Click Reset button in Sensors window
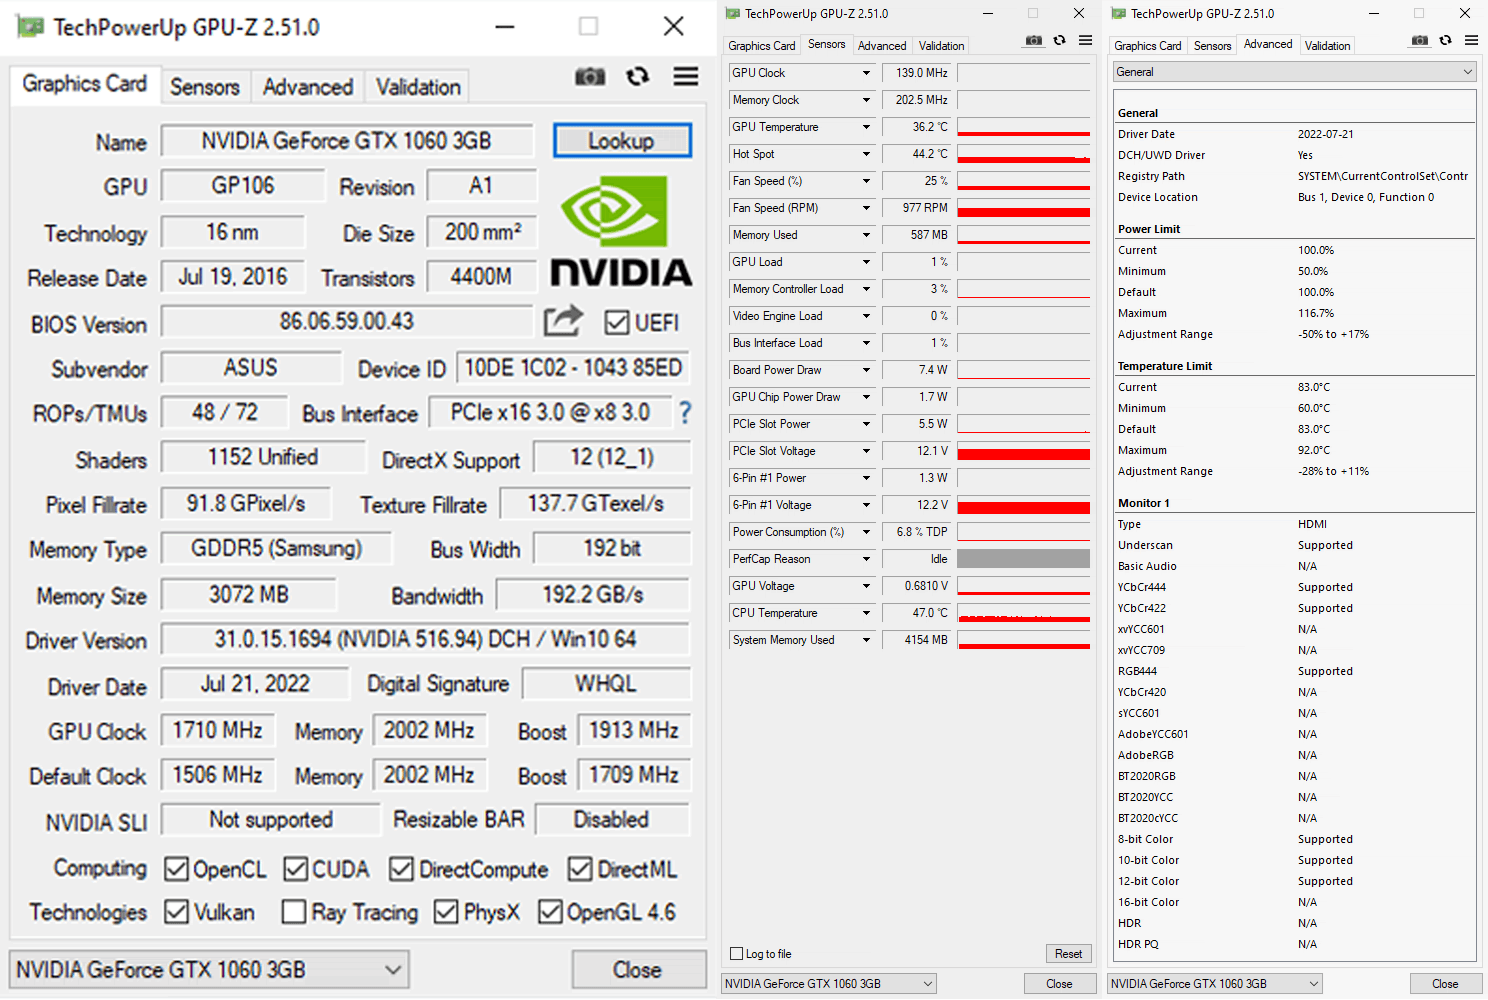This screenshot has height=1000, width=1488. click(1068, 954)
